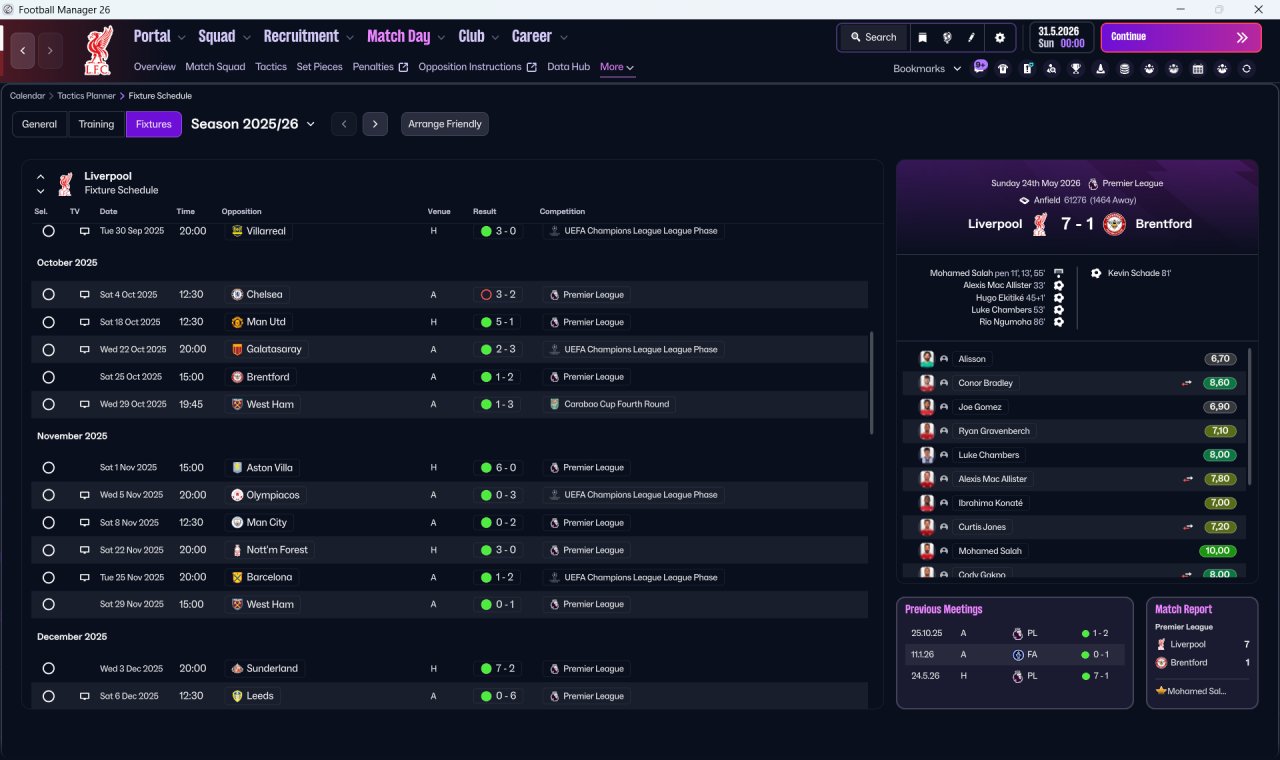Click the bookmark icon beside Search

(x=922, y=37)
